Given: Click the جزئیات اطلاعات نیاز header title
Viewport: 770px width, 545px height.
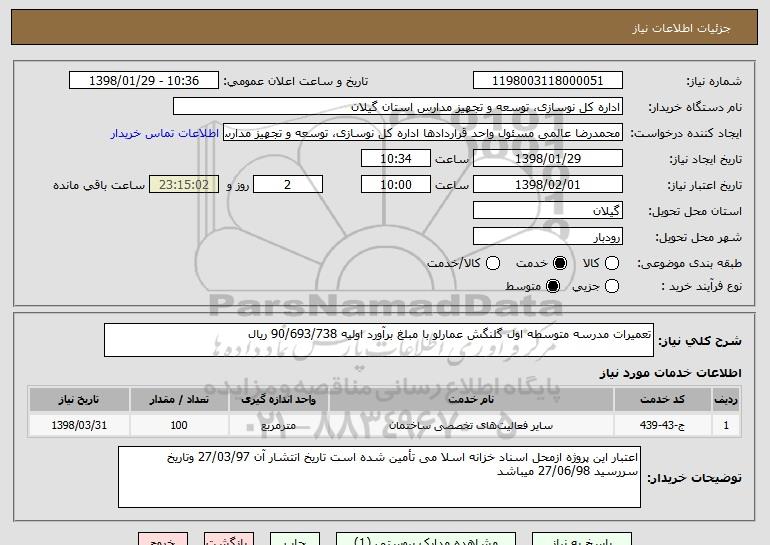Looking at the screenshot, I should click(681, 28).
